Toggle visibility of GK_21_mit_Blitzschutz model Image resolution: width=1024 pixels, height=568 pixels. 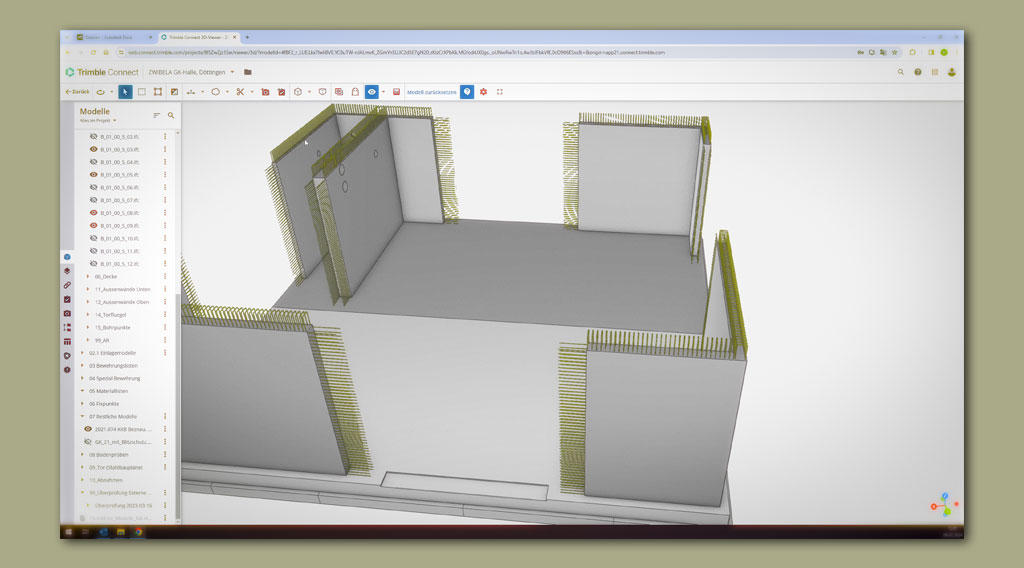(x=87, y=441)
